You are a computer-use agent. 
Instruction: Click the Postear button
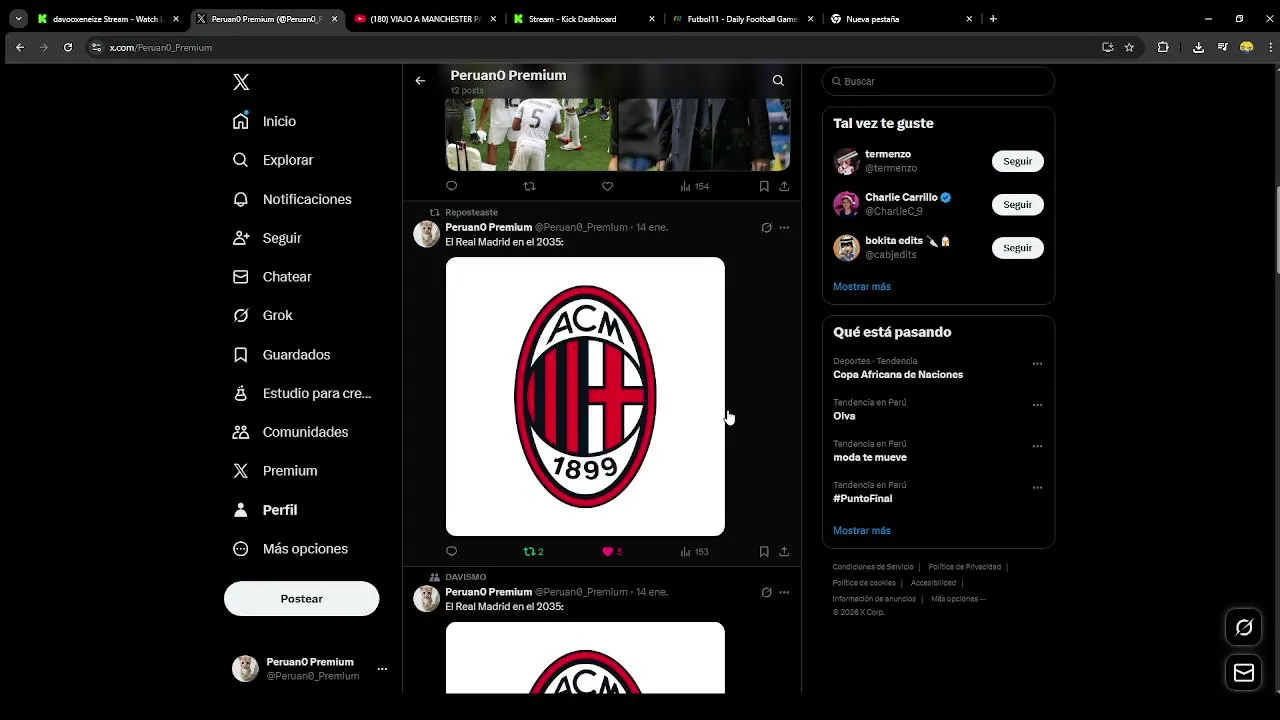pyautogui.click(x=301, y=598)
